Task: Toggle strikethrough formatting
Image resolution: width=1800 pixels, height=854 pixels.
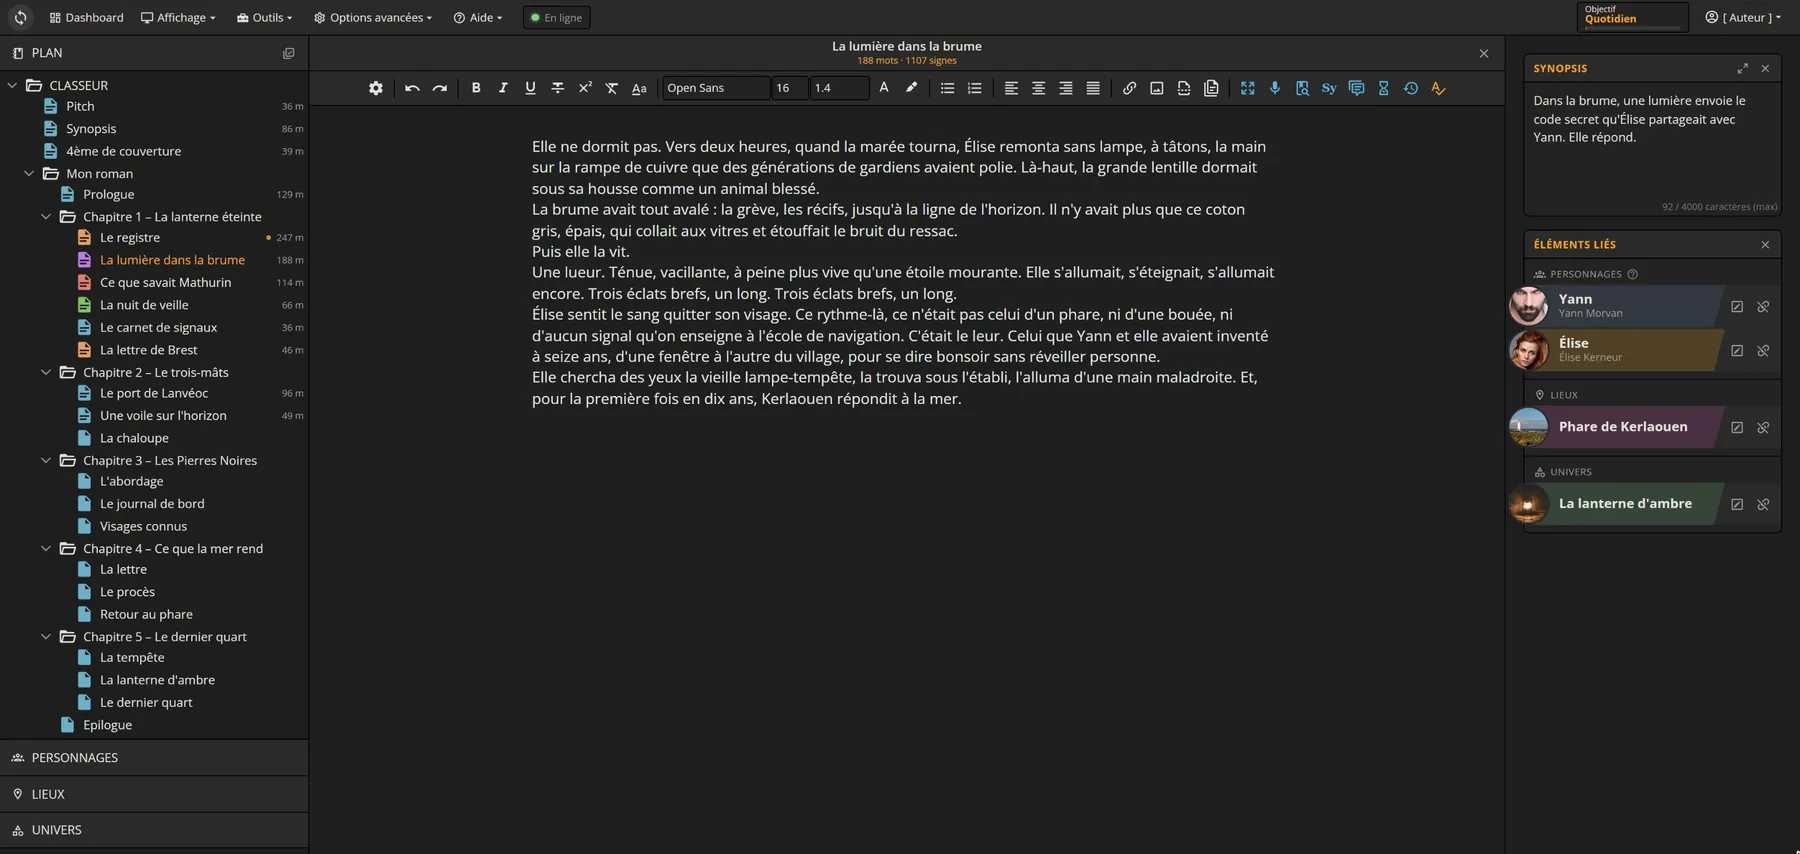Action: pos(558,88)
